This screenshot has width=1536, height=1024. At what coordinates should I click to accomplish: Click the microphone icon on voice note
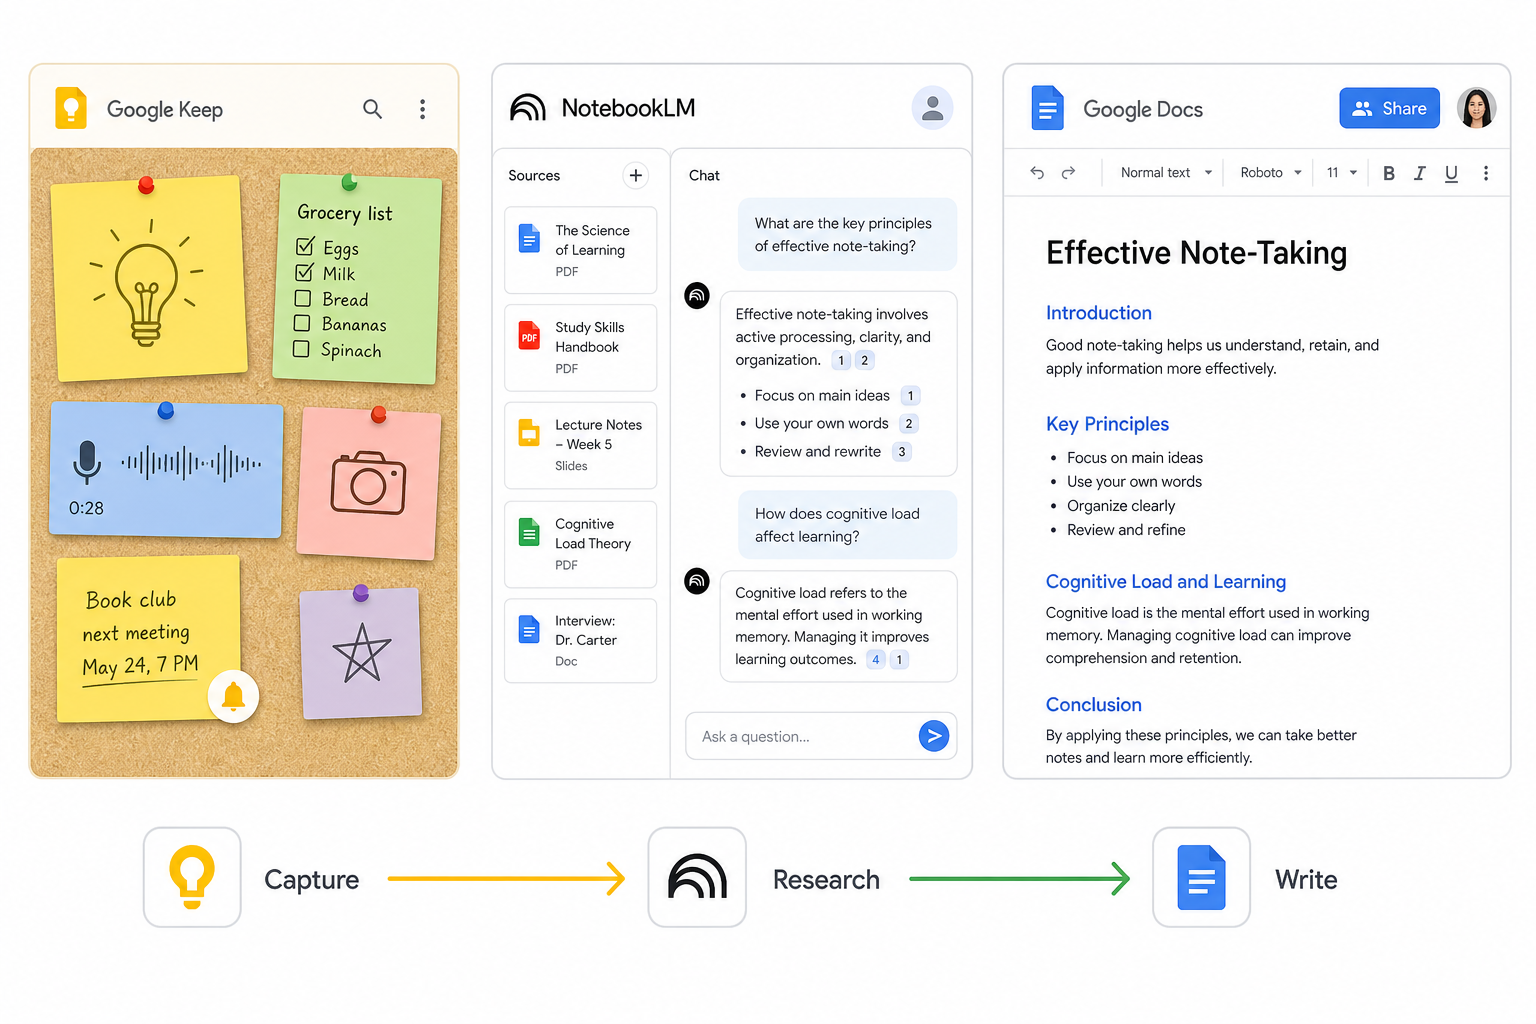pyautogui.click(x=87, y=460)
